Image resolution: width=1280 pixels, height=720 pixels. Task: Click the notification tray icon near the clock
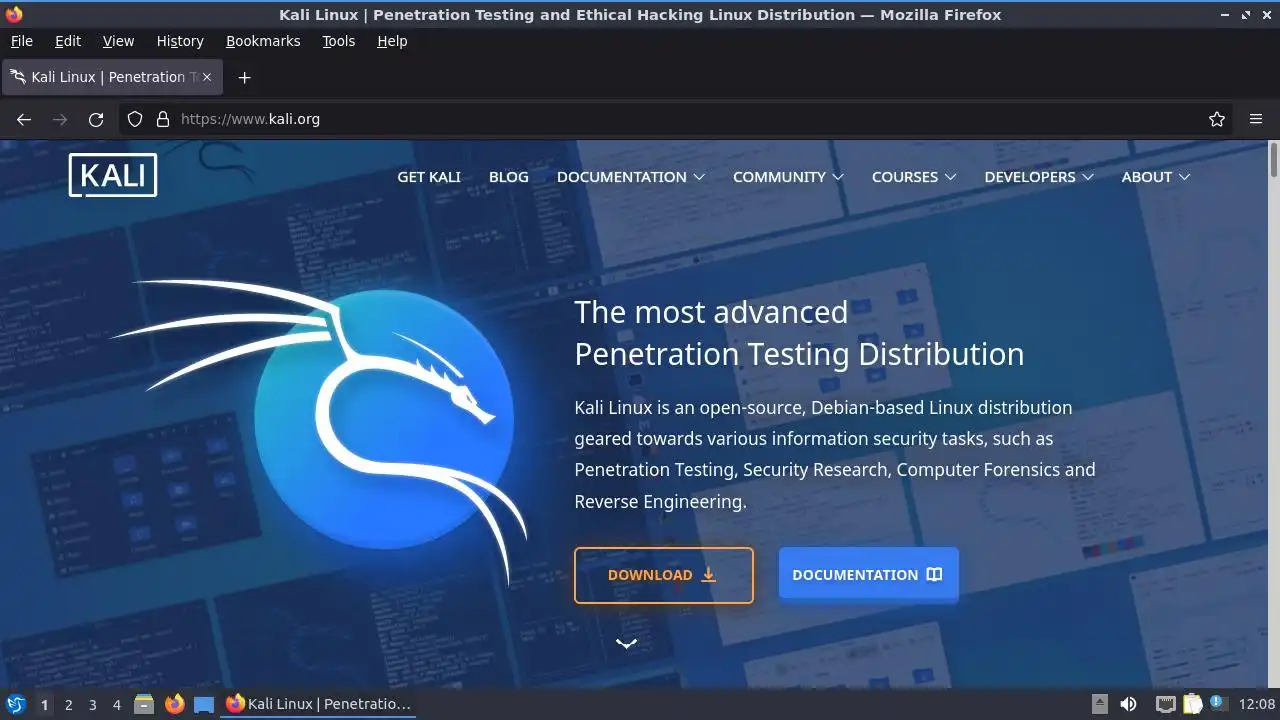coord(1217,704)
